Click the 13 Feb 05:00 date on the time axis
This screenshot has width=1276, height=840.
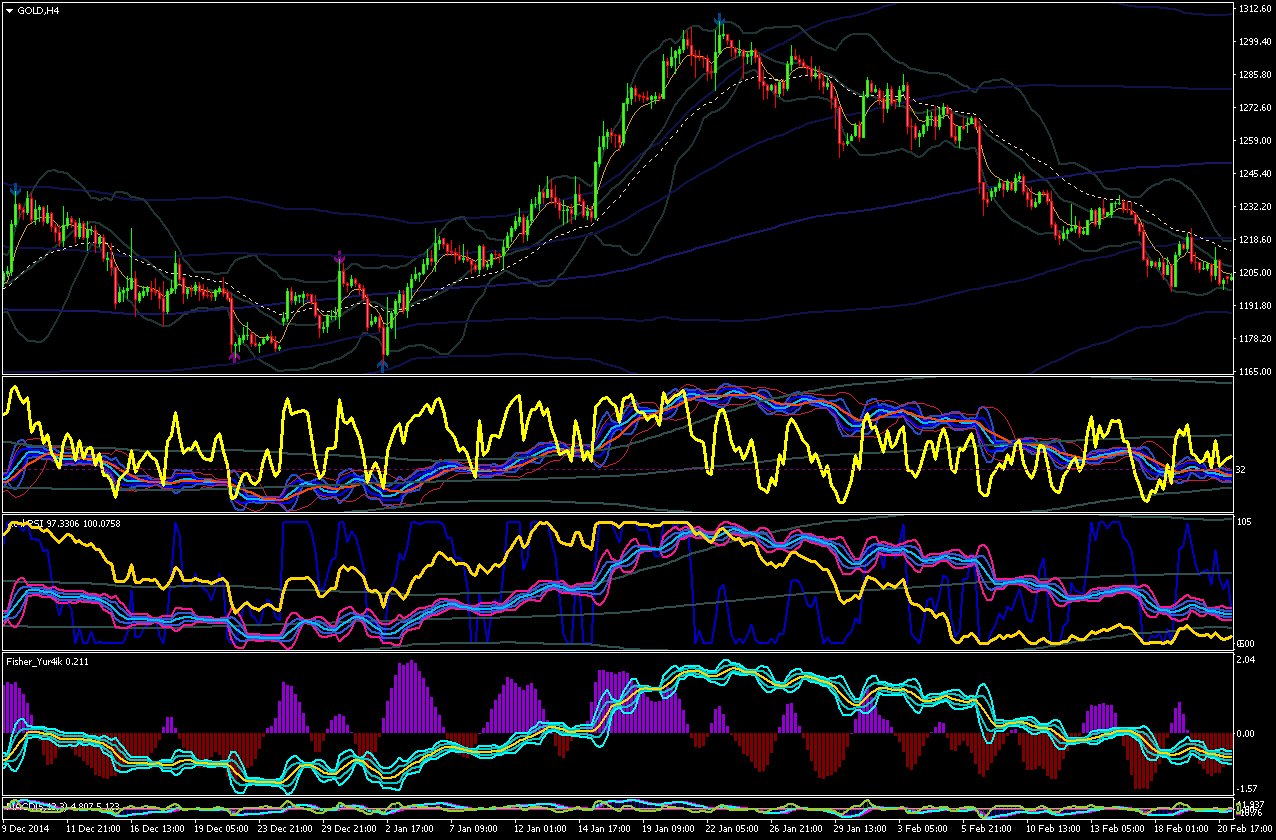[x=1117, y=829]
